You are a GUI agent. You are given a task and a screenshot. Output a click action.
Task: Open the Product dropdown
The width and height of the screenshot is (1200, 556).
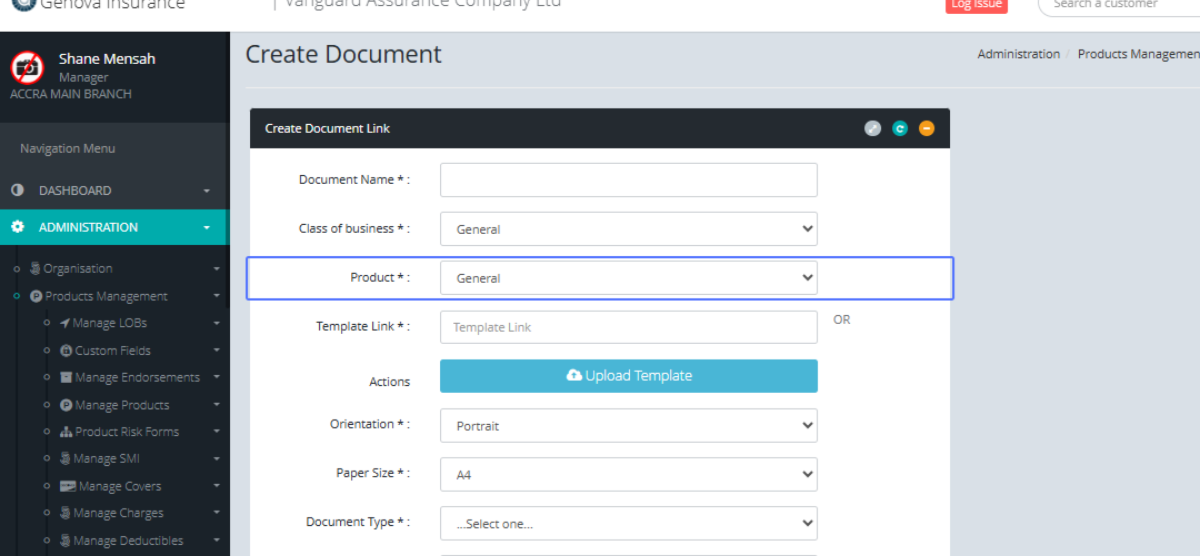[628, 278]
